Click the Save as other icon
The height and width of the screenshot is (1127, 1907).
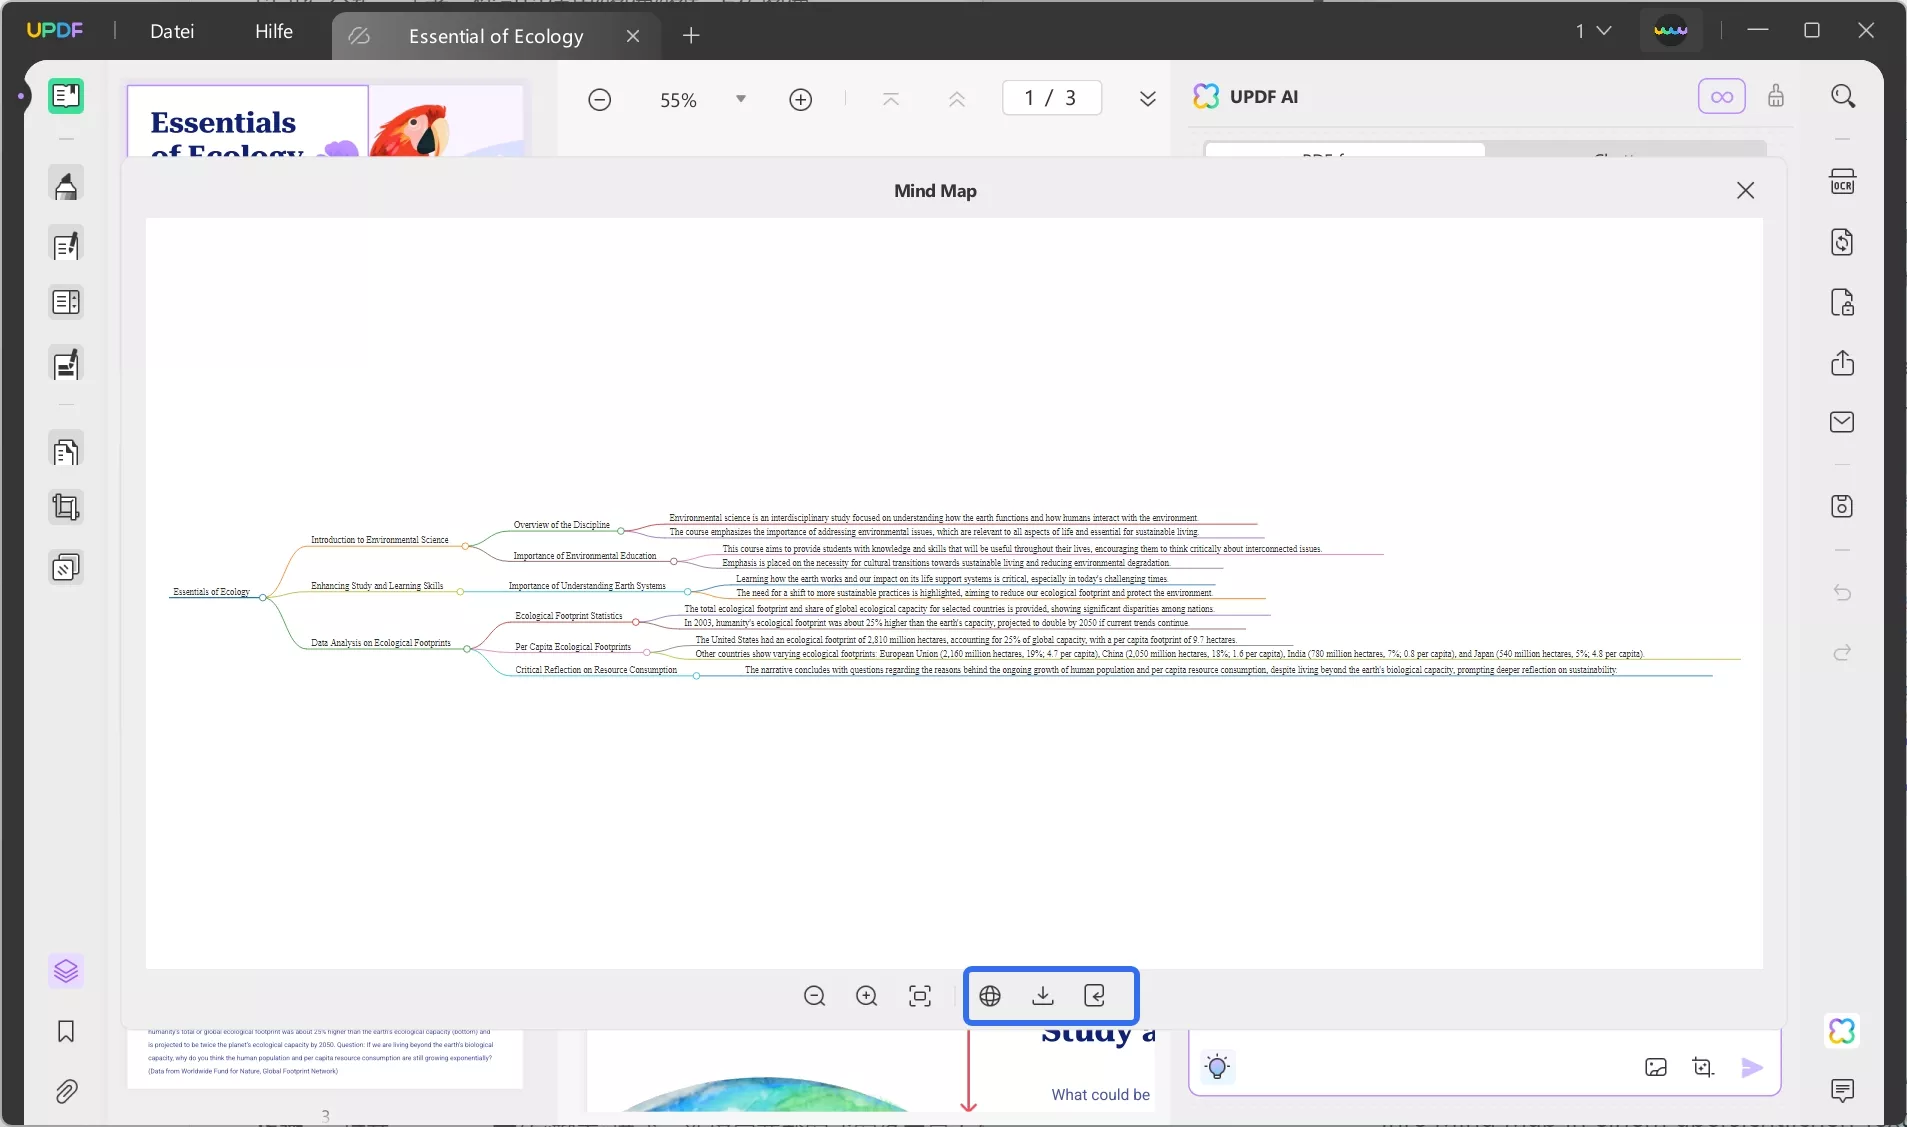tap(1842, 506)
